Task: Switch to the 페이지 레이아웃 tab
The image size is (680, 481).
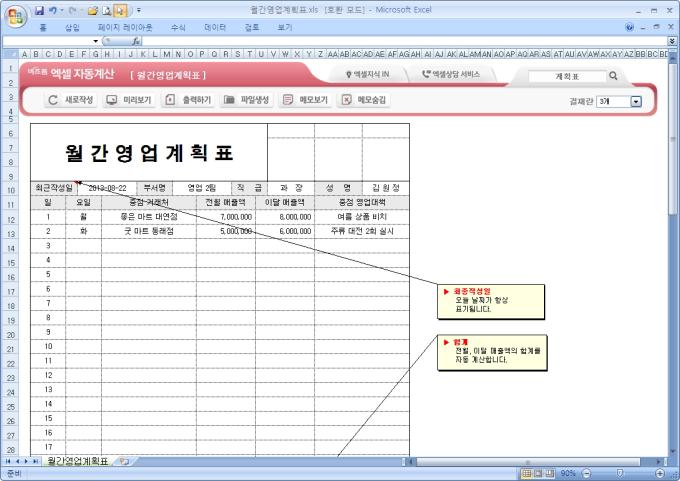Action: tap(125, 27)
